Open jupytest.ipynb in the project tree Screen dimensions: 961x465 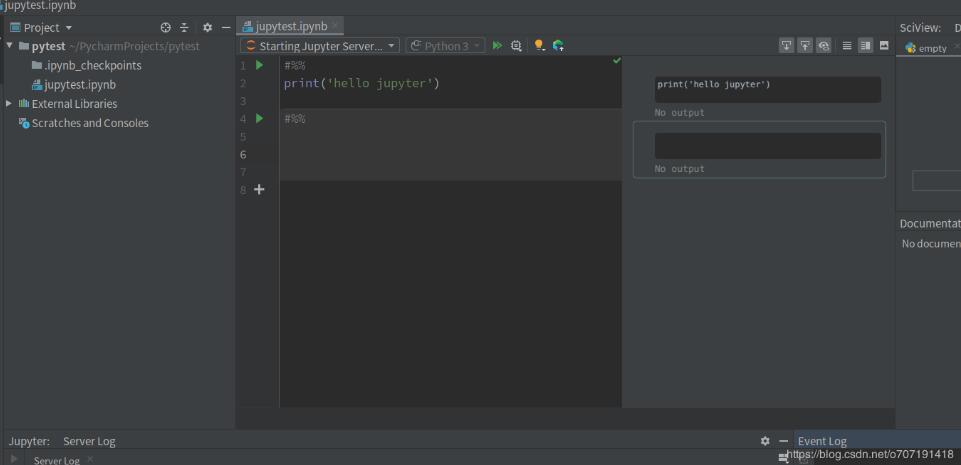79,85
